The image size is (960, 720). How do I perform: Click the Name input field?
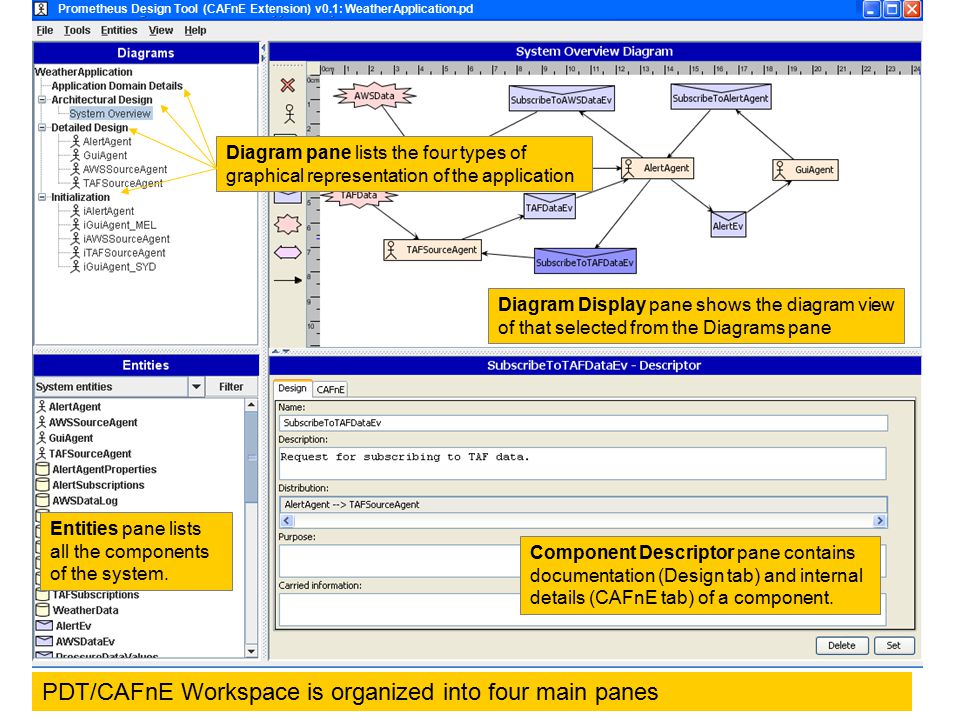(583, 423)
